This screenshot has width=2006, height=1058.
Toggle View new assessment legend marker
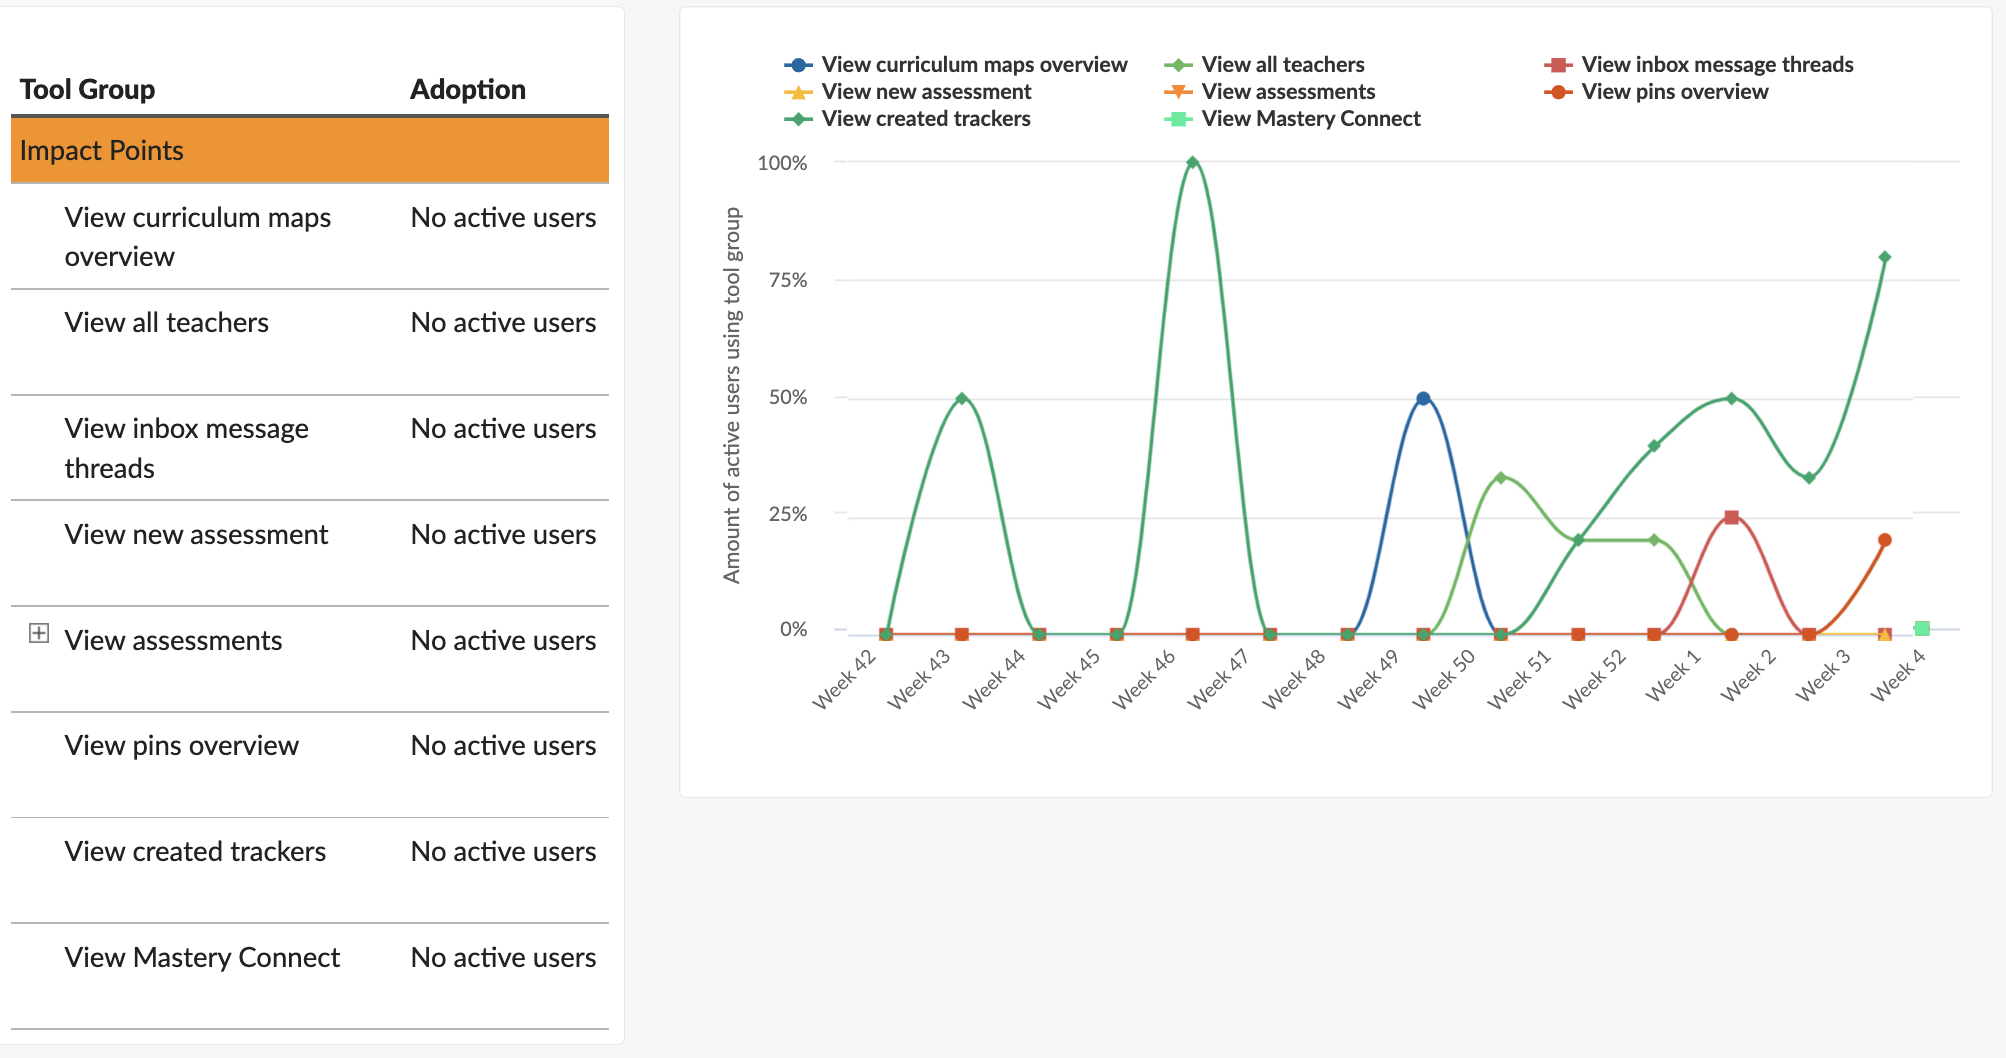click(x=798, y=92)
